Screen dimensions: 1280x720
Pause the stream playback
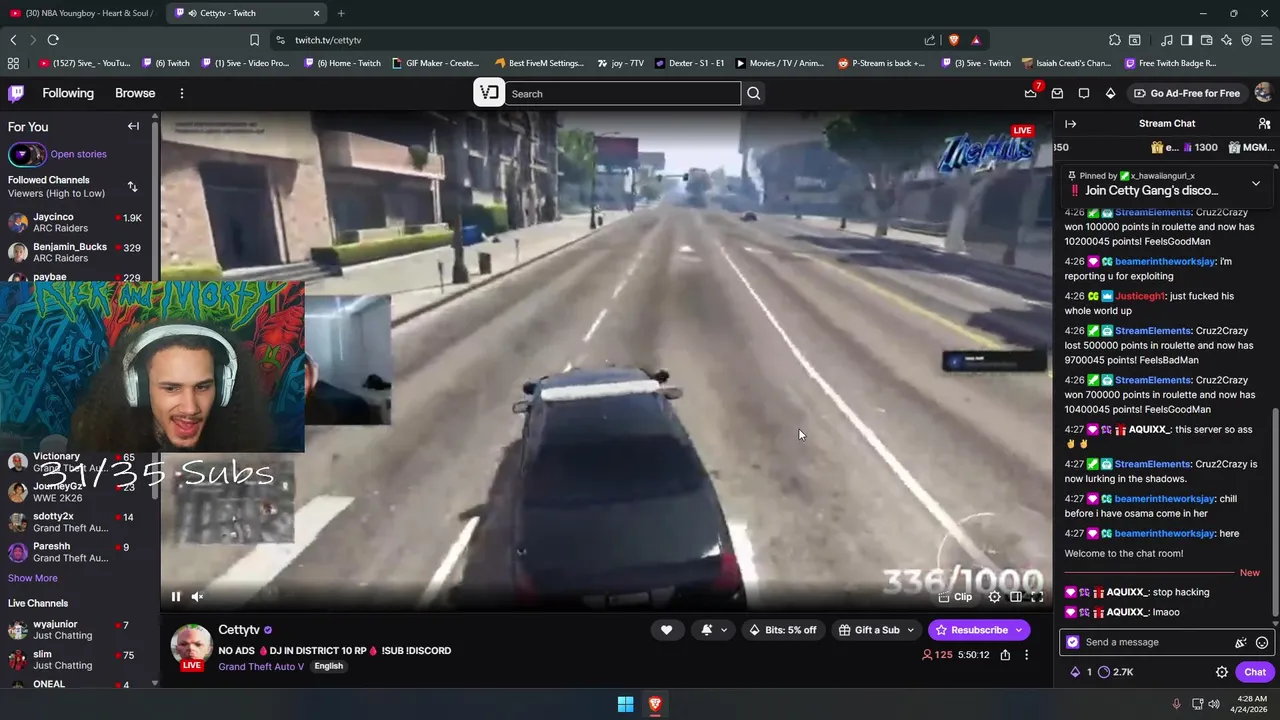point(176,597)
